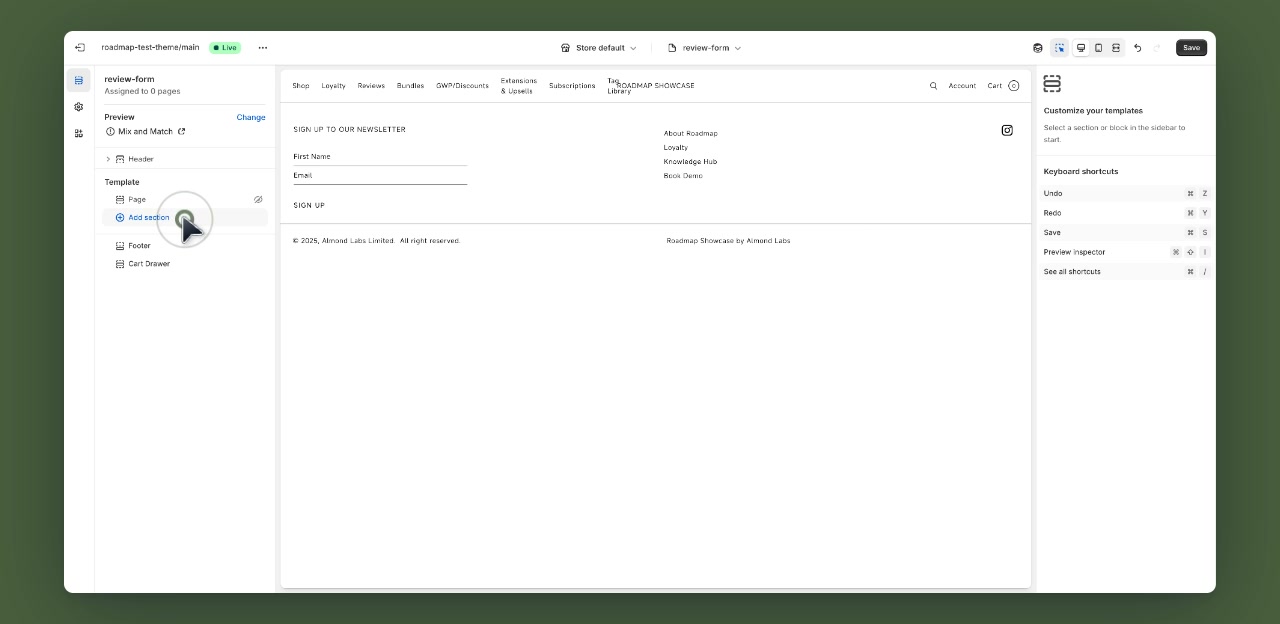Open the review-form template dropdown
This screenshot has width=1280, height=624.
[704, 47]
